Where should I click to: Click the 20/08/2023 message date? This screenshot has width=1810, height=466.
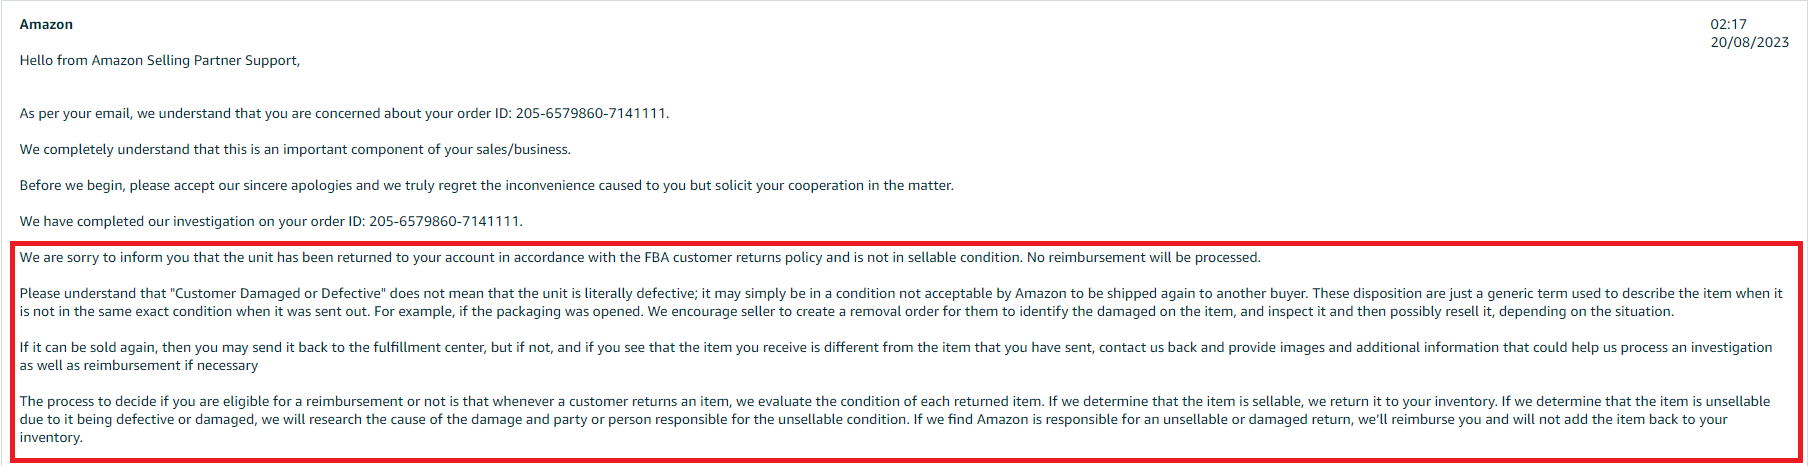(1749, 42)
